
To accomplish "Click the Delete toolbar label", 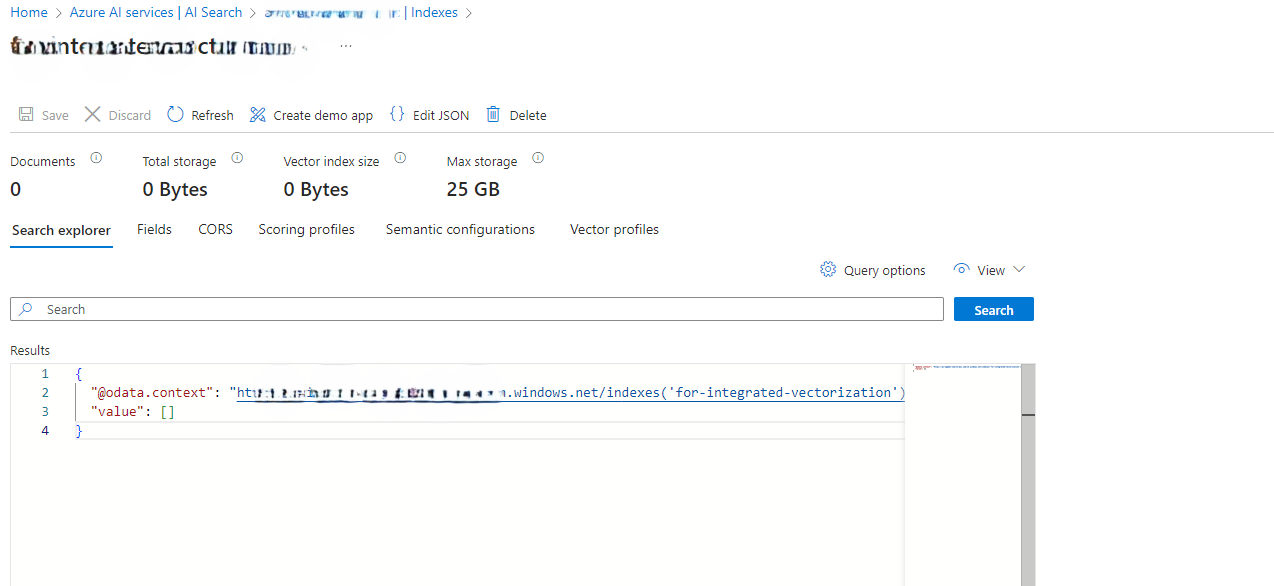I will tap(528, 115).
